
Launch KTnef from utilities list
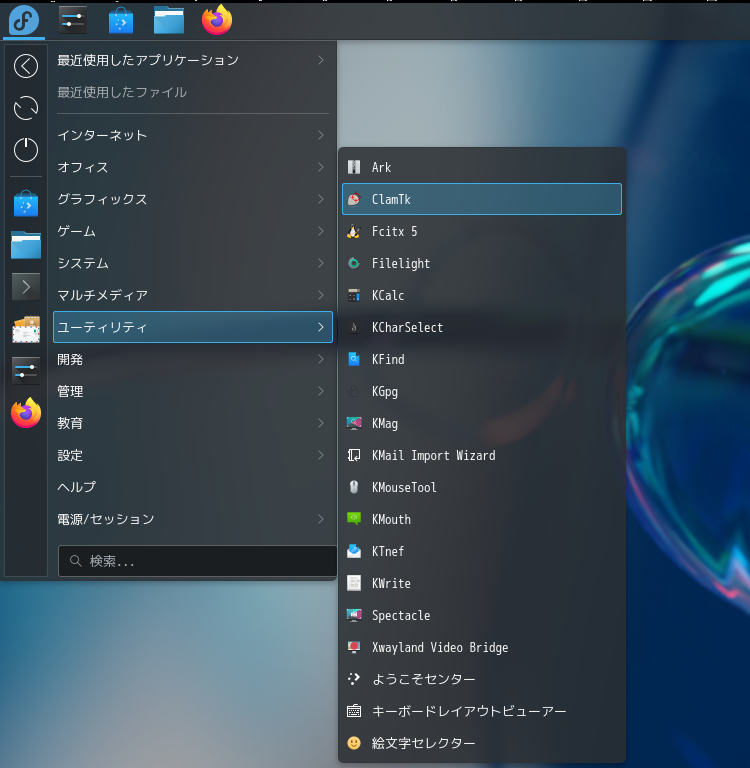click(x=482, y=551)
